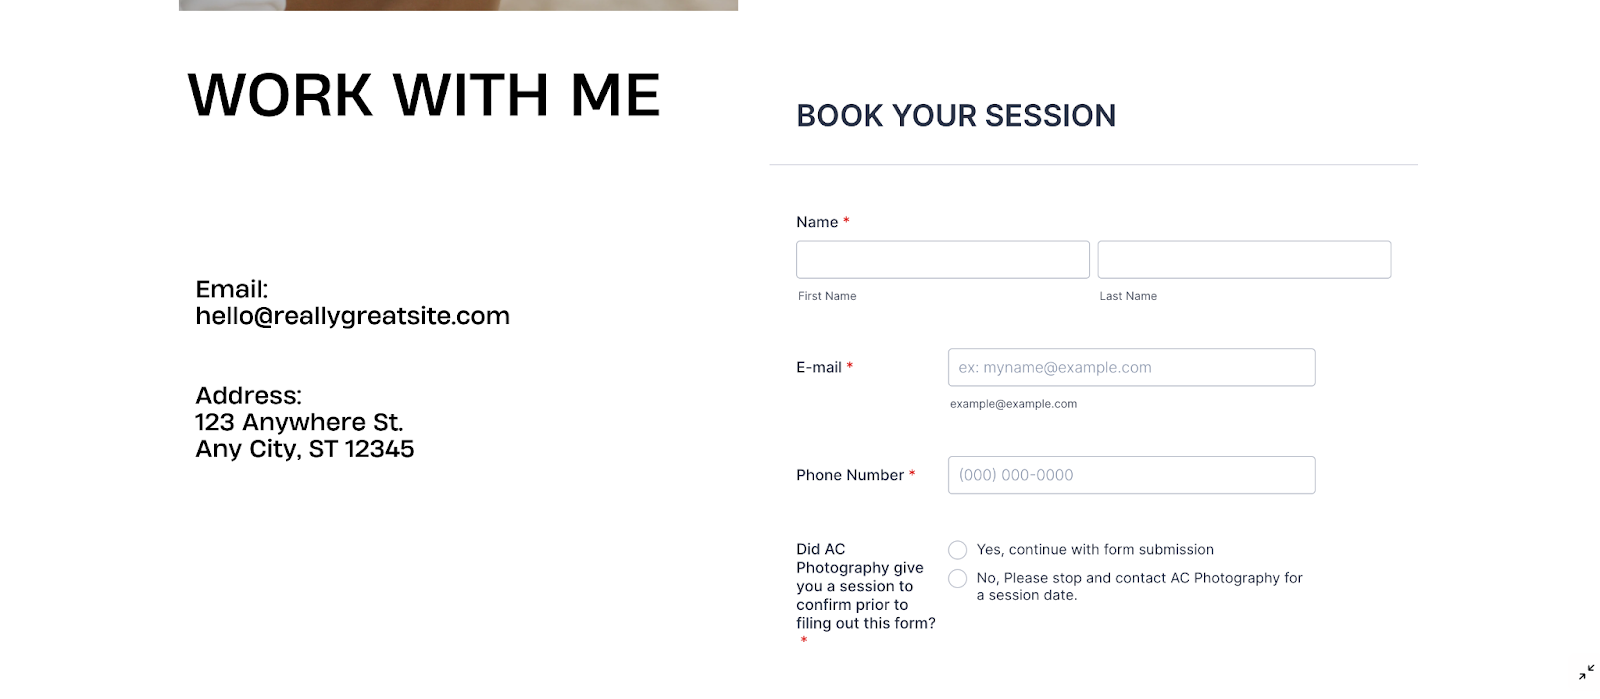Image resolution: width=1600 pixels, height=699 pixels.
Task: Click the hello@reallygreatsite.com email address
Action: [x=352, y=316]
